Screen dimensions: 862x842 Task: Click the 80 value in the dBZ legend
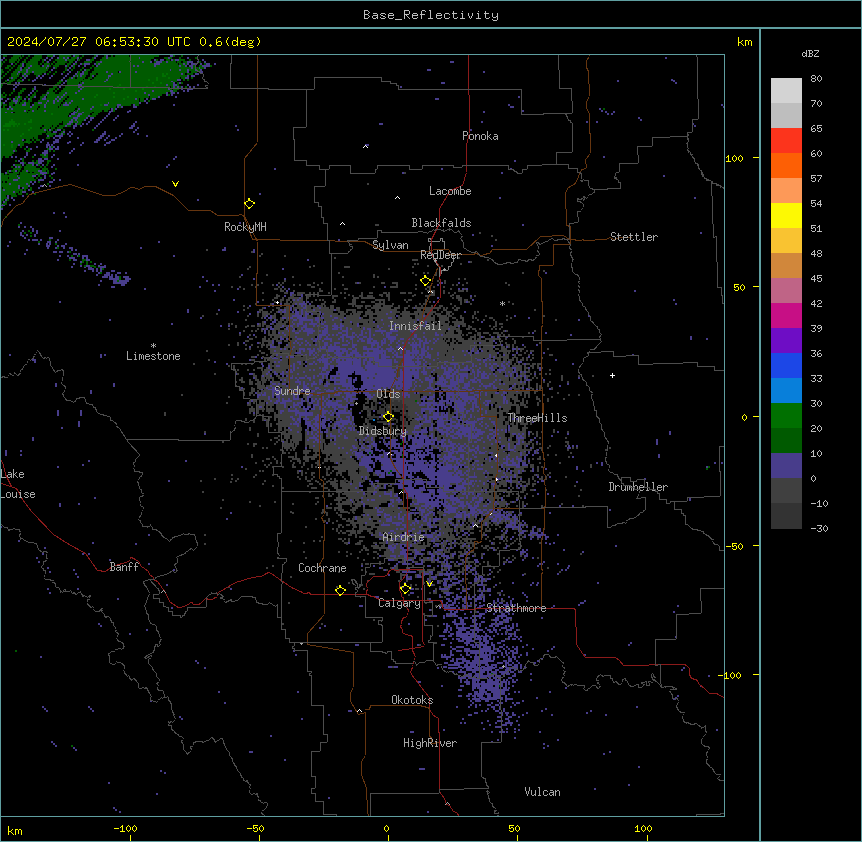point(816,79)
